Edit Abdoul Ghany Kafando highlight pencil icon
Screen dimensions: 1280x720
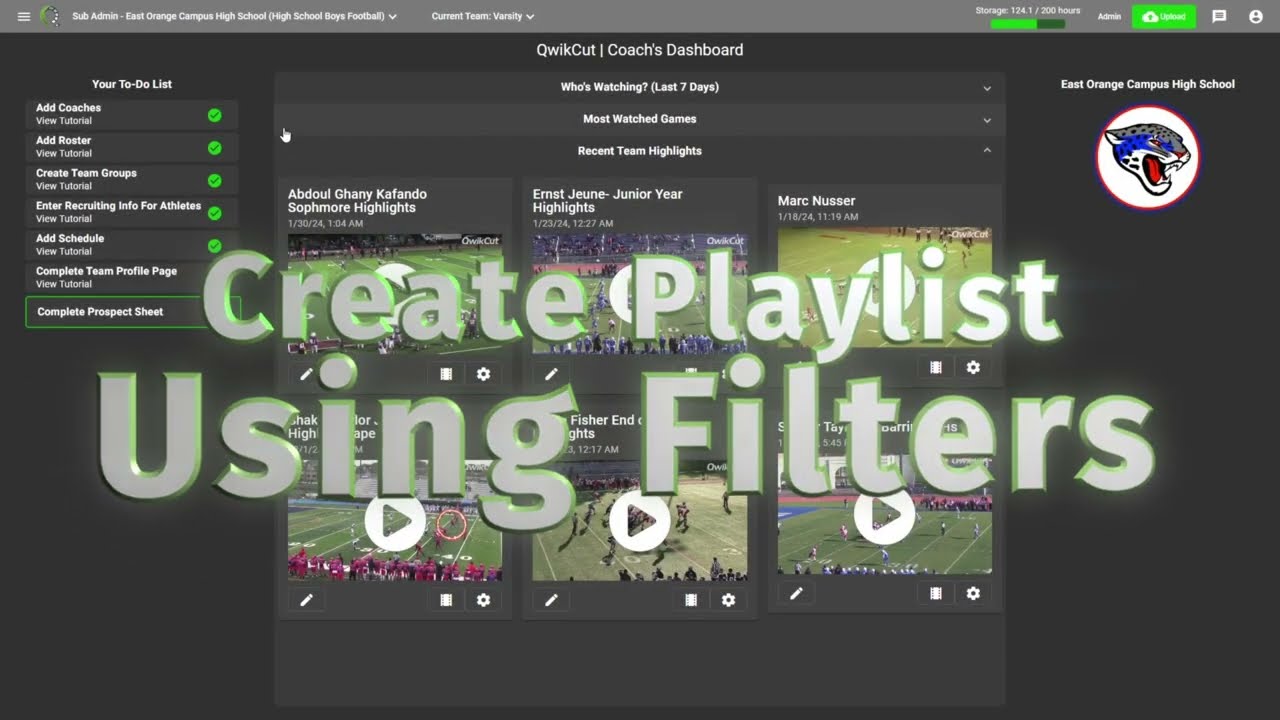[307, 374]
